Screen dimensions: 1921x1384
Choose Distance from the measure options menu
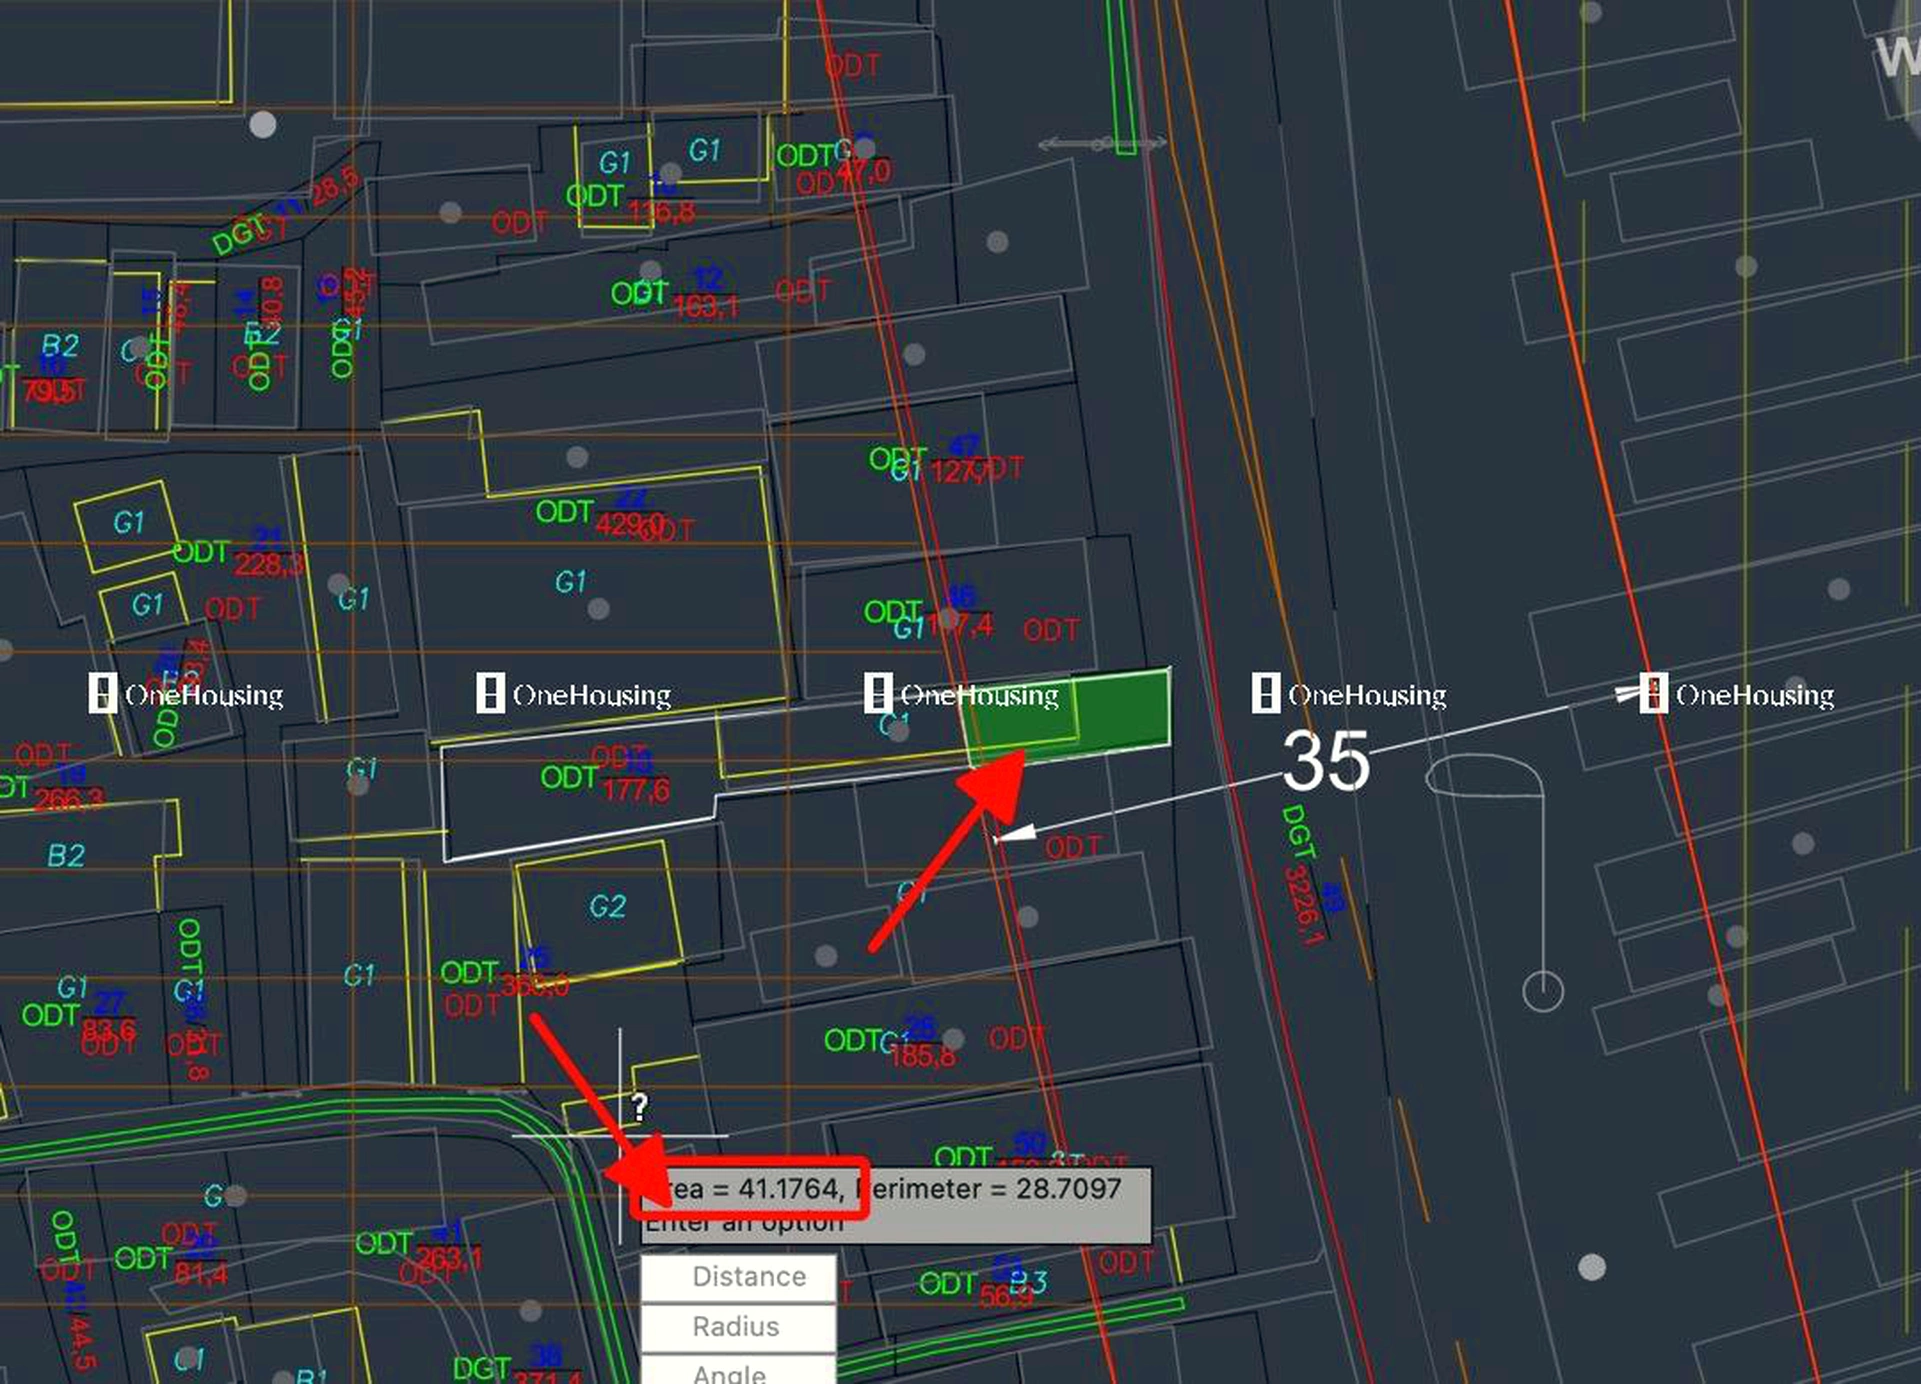click(x=738, y=1277)
